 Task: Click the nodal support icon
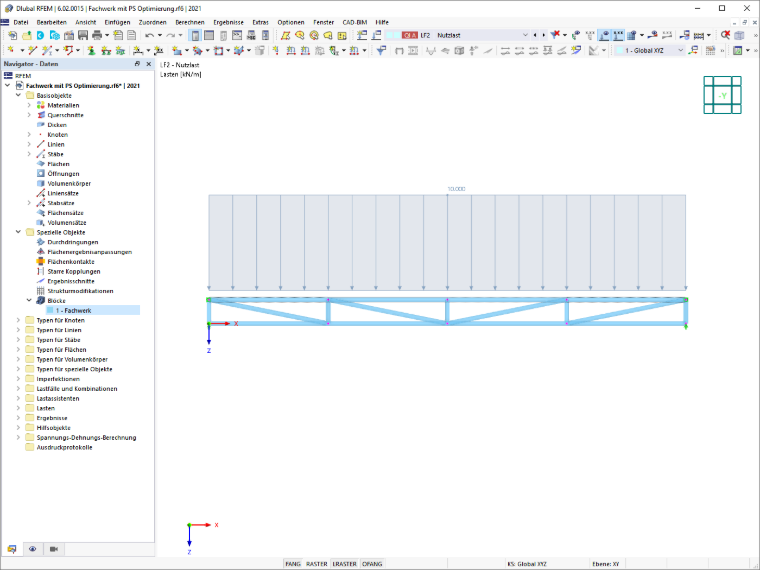pos(91,50)
